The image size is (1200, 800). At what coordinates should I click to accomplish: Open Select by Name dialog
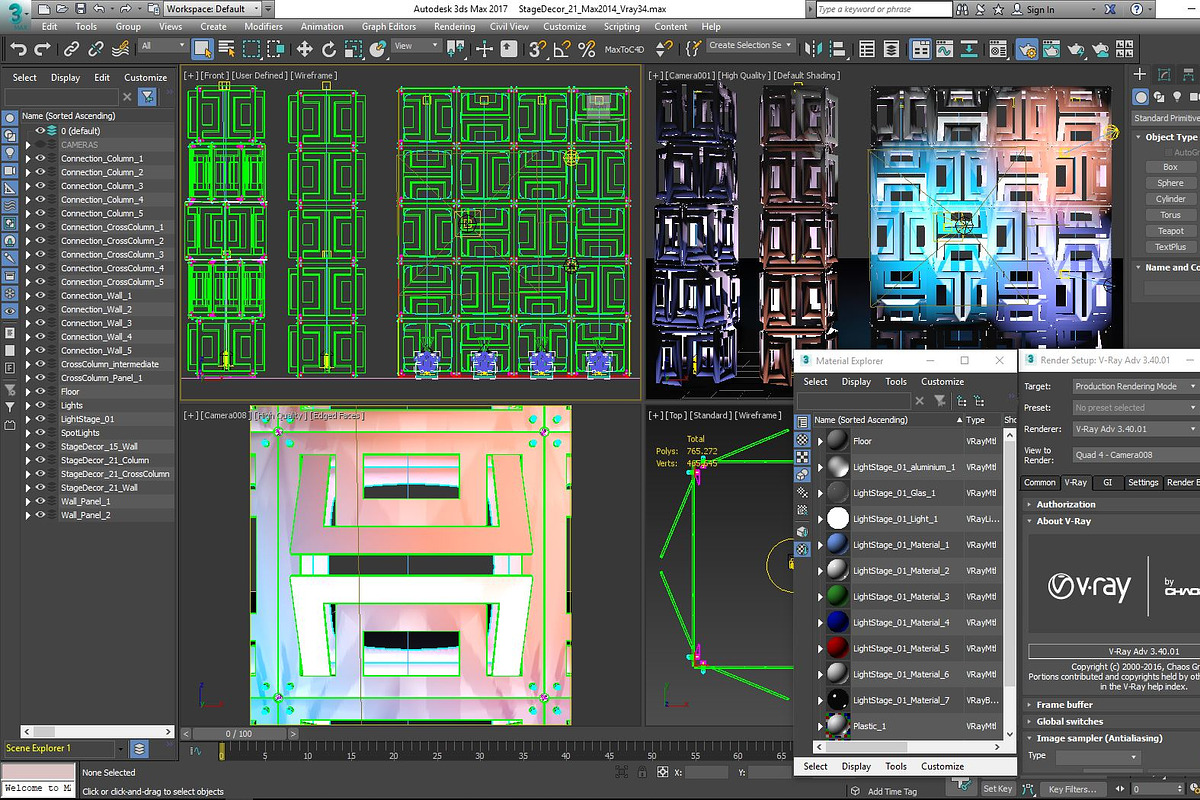(227, 48)
